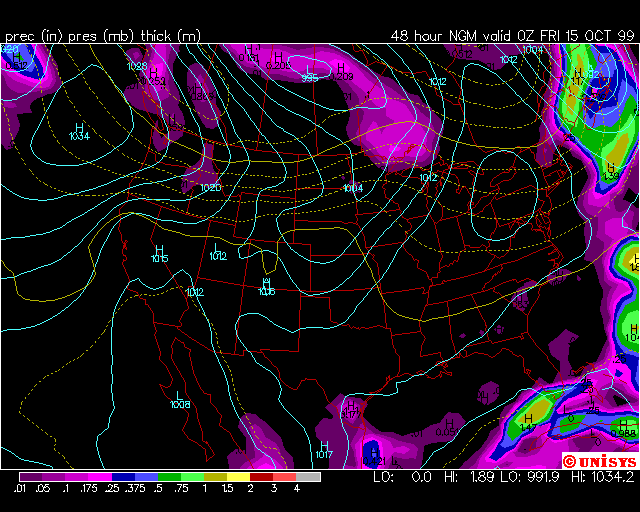
Task: Select the yellow precipitation legend swatch
Action: (239, 477)
